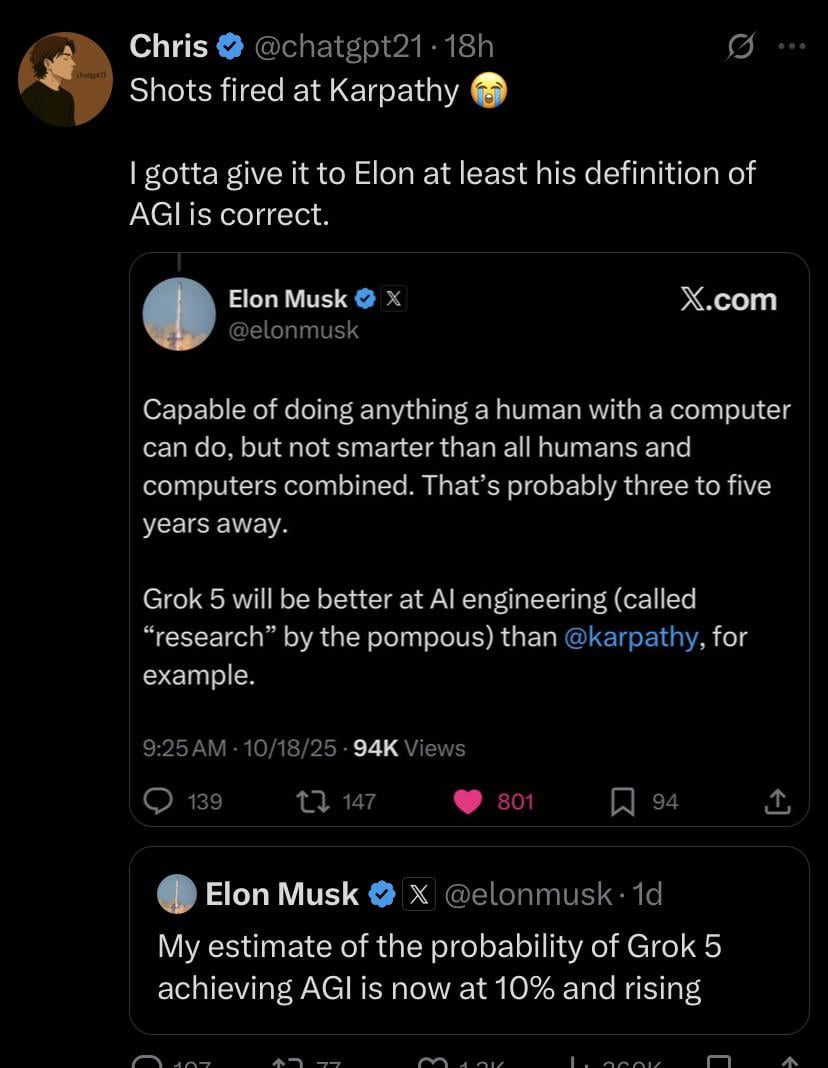Open the @karpathy mention link
Image resolution: width=828 pixels, height=1068 pixels.
tap(630, 637)
